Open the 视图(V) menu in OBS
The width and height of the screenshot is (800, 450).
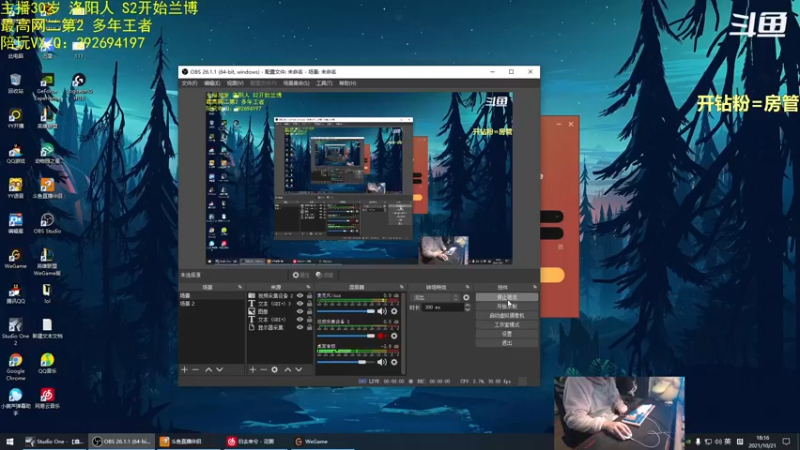click(x=235, y=83)
